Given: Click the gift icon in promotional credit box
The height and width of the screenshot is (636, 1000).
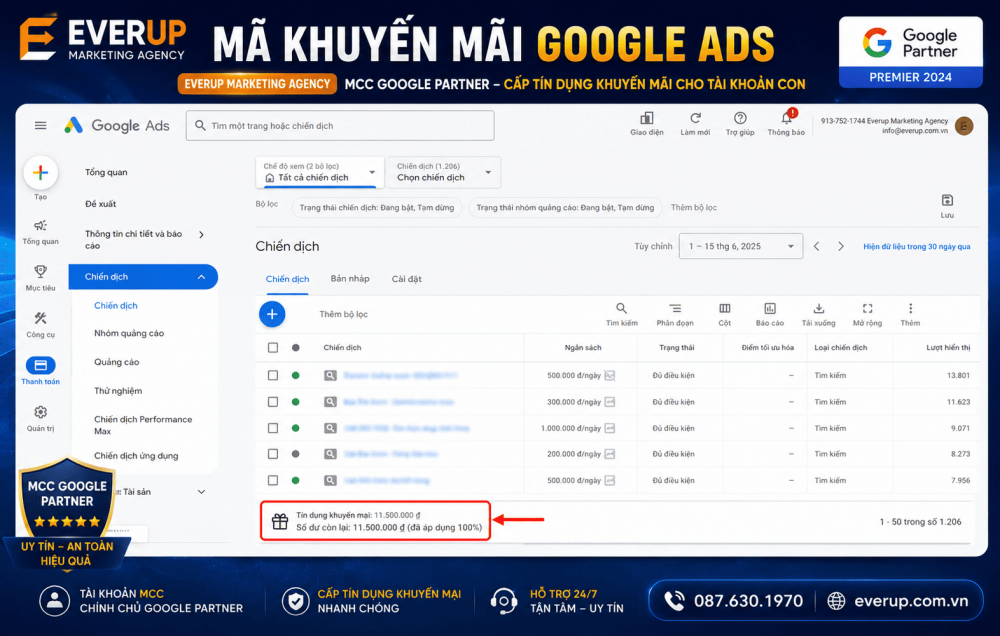Looking at the screenshot, I should pyautogui.click(x=280, y=521).
